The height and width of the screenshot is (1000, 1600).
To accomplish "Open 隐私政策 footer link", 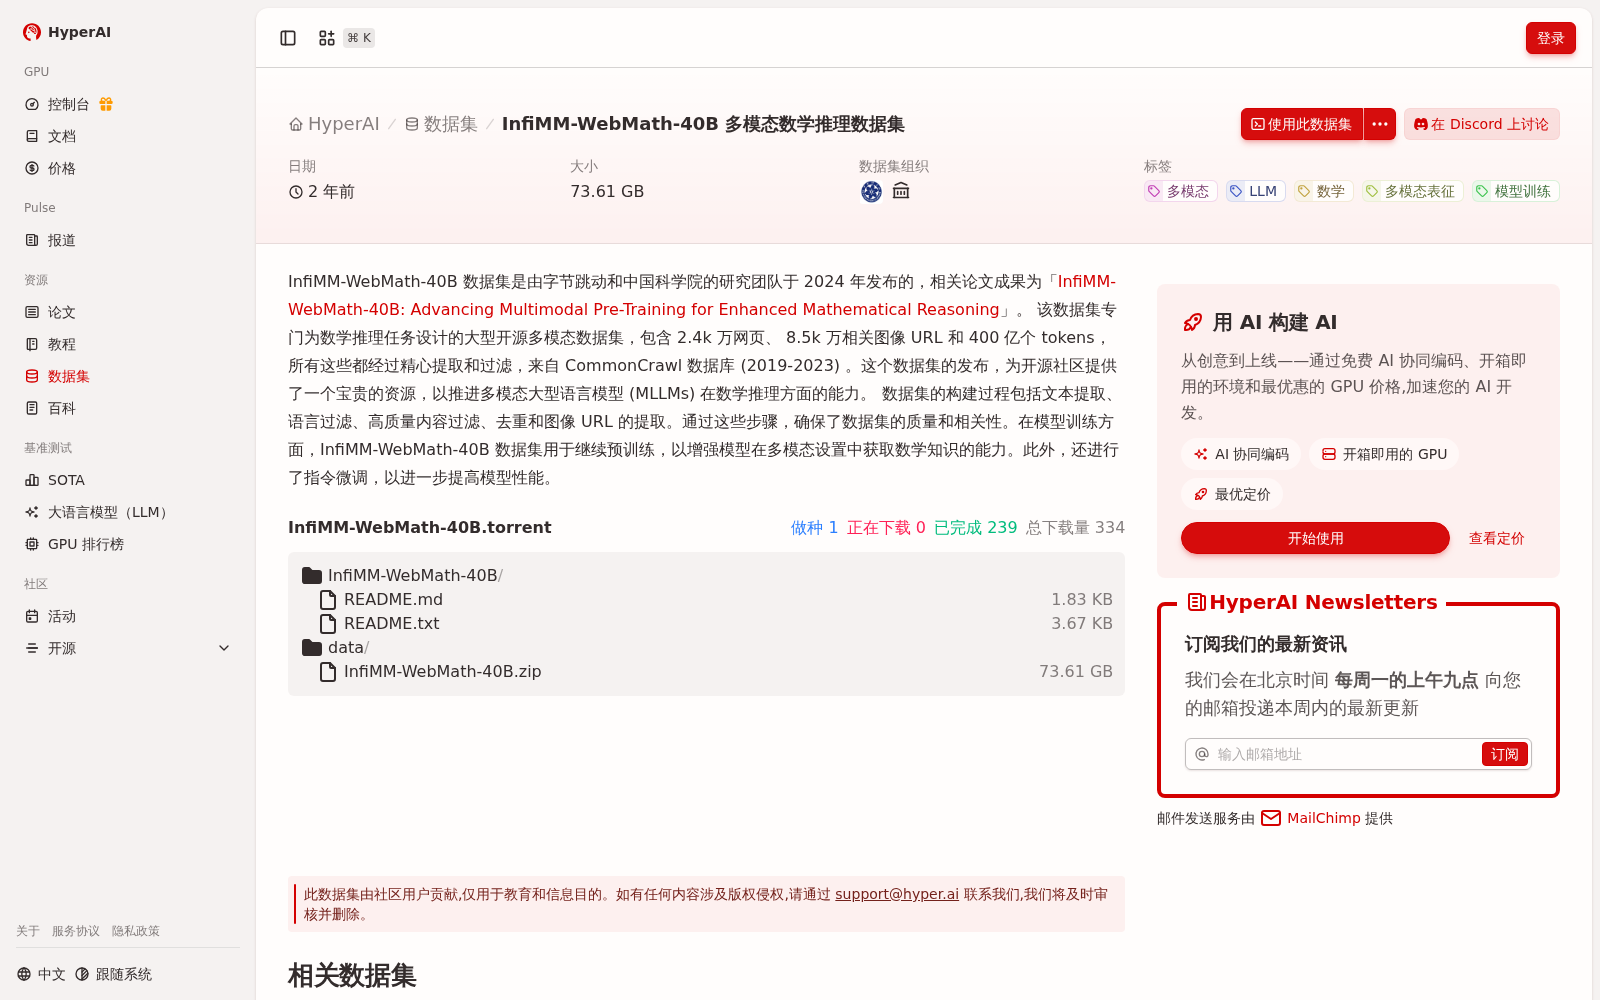I will click(136, 931).
